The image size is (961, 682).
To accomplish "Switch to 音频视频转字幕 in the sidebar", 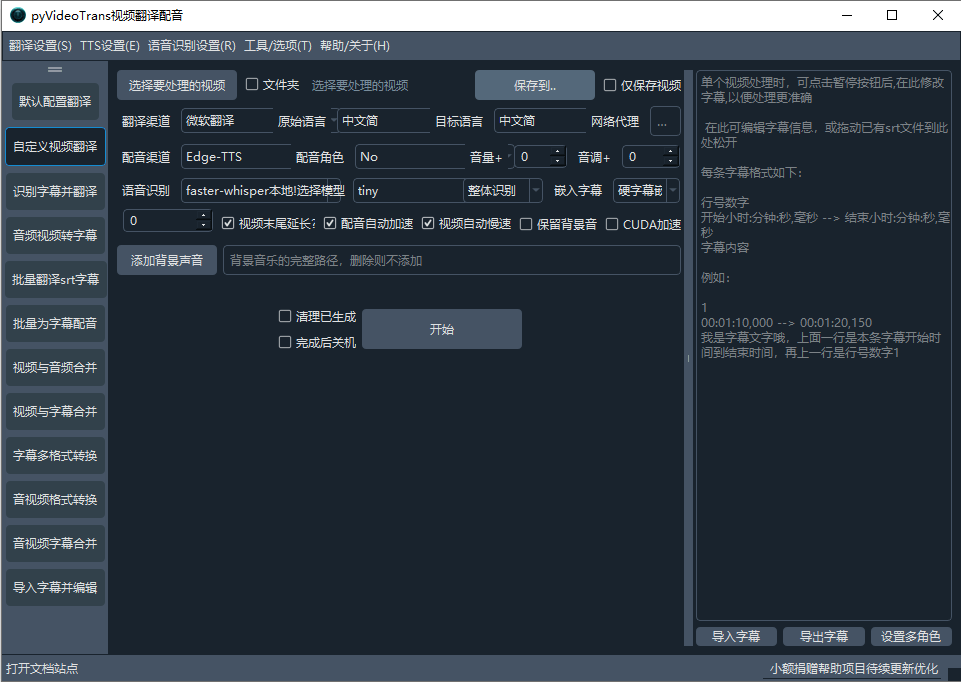I will pos(55,236).
